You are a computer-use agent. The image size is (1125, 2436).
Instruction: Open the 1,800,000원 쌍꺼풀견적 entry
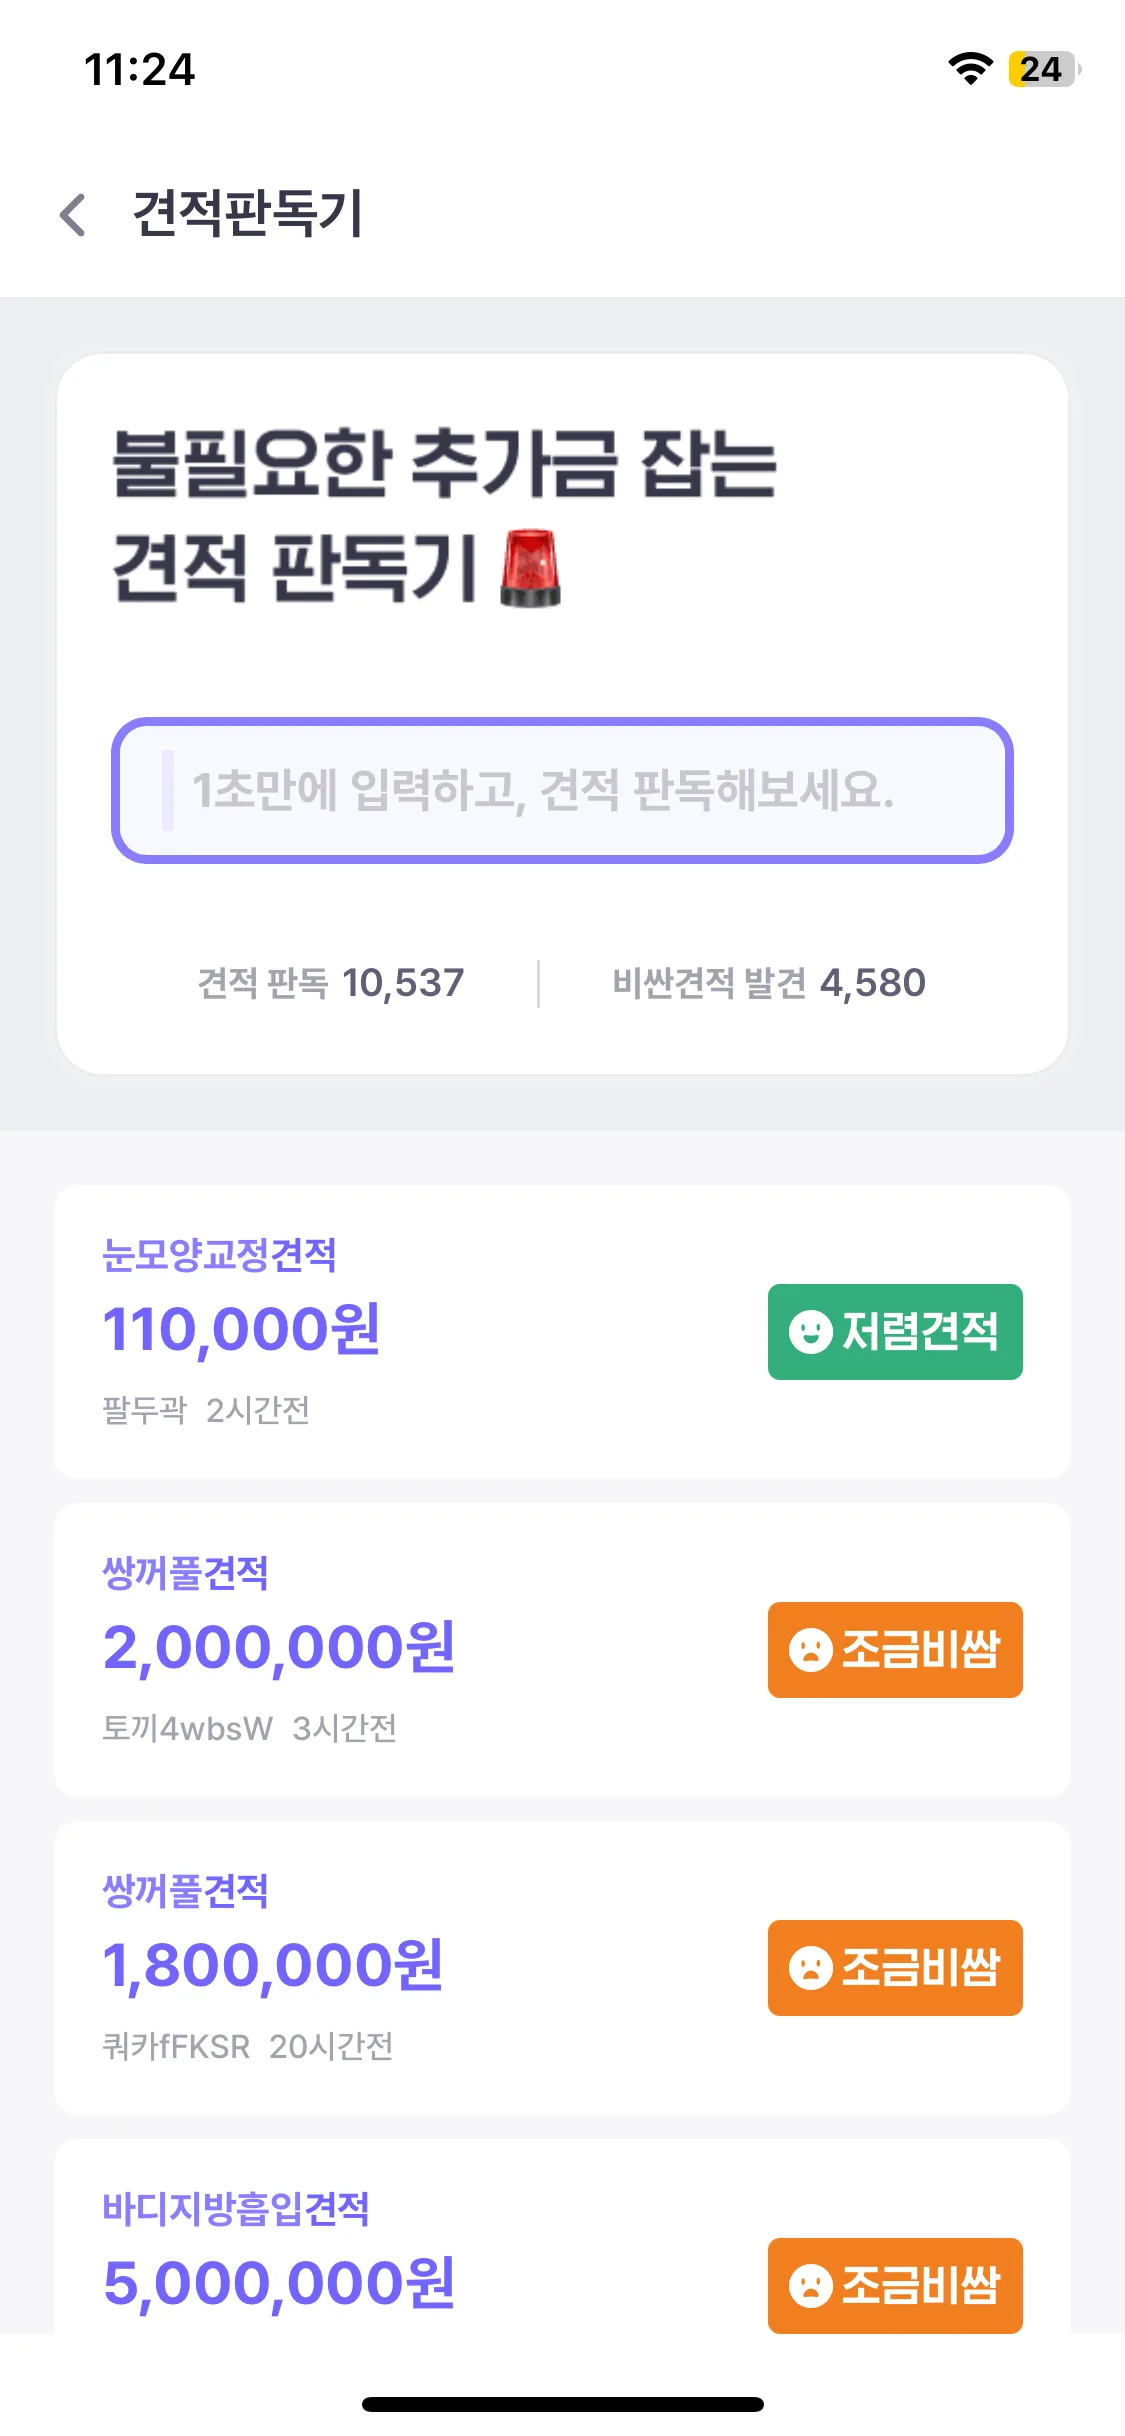400,1968
